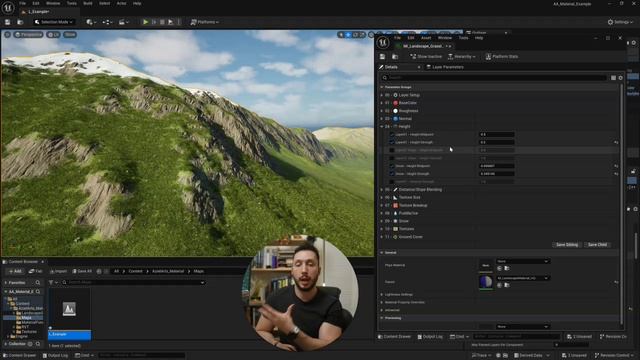Screen dimensions: 640x360
Task: Toggle the first disabled Layer02 Height checkbox
Action: [391, 150]
